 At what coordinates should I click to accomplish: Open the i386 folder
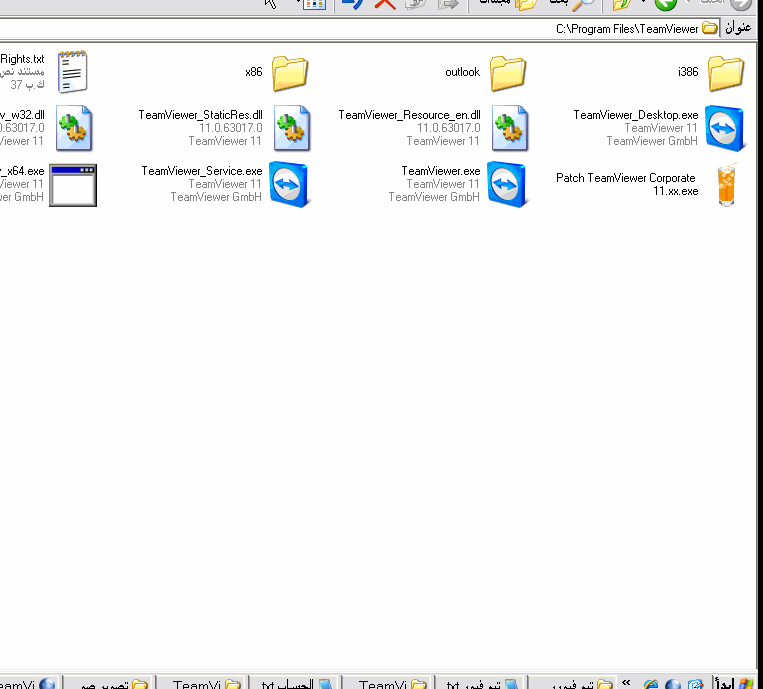[725, 73]
